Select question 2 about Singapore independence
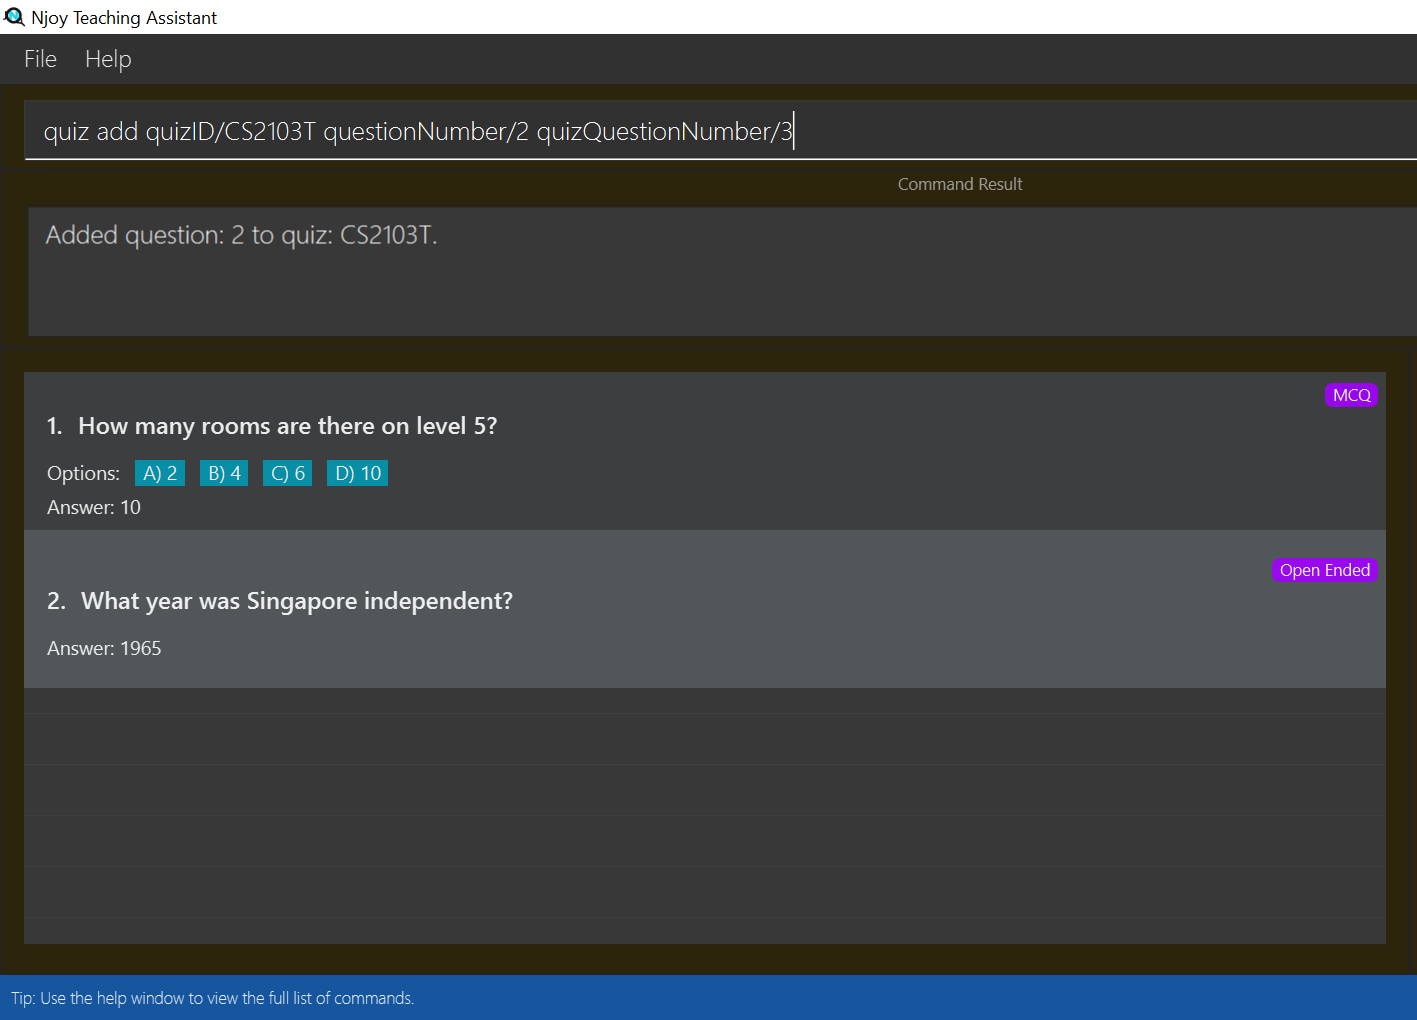 click(x=705, y=609)
